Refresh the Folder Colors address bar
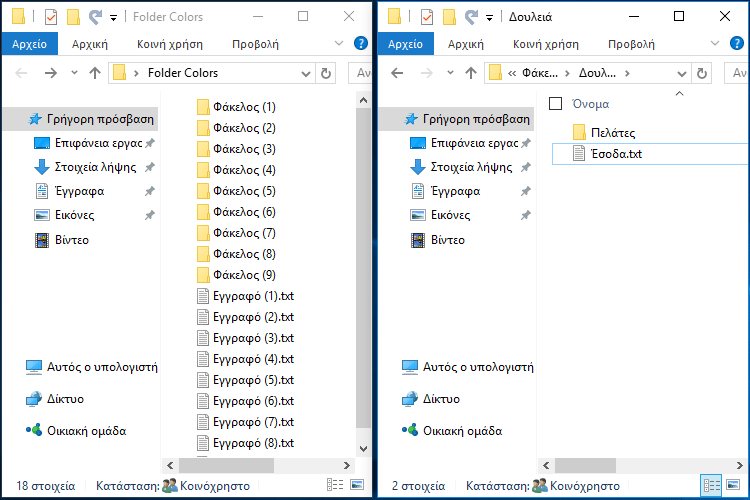The width and height of the screenshot is (750, 500). pos(325,73)
